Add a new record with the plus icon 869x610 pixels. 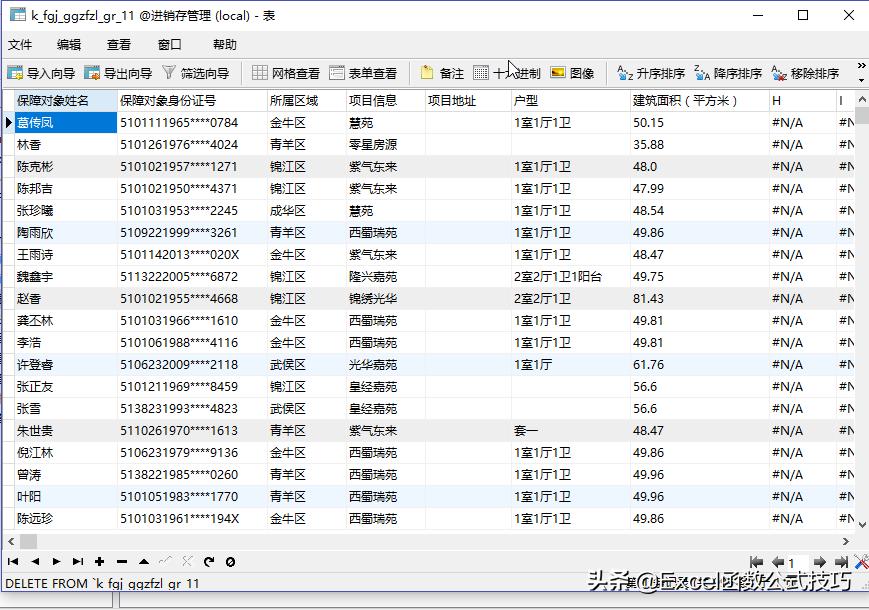tap(99, 561)
